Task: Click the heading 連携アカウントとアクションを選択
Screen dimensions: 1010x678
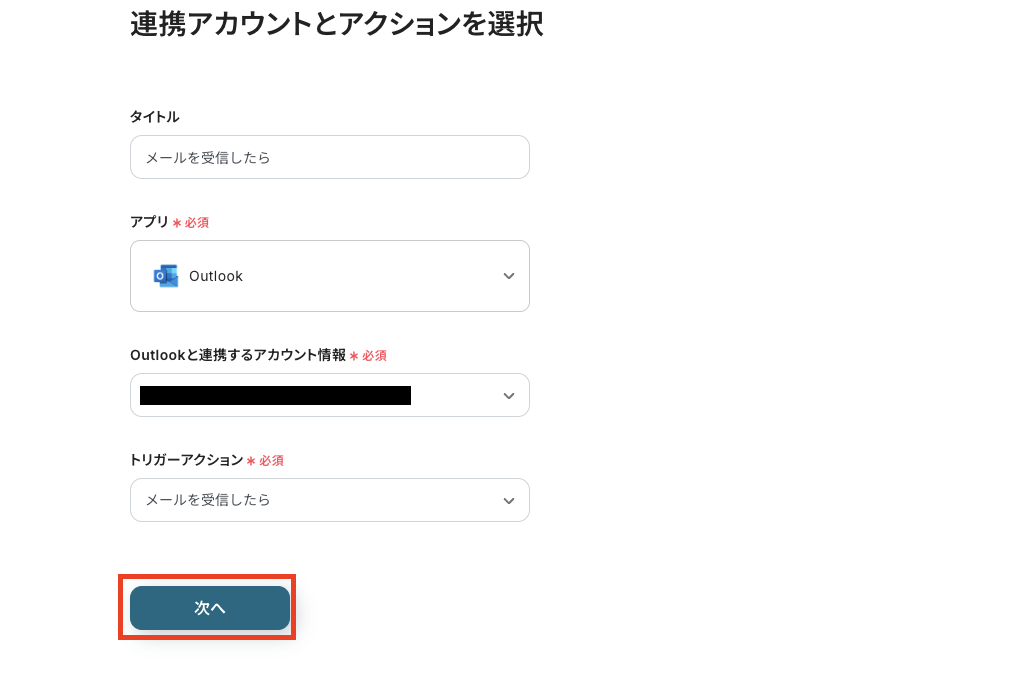Action: 335,24
